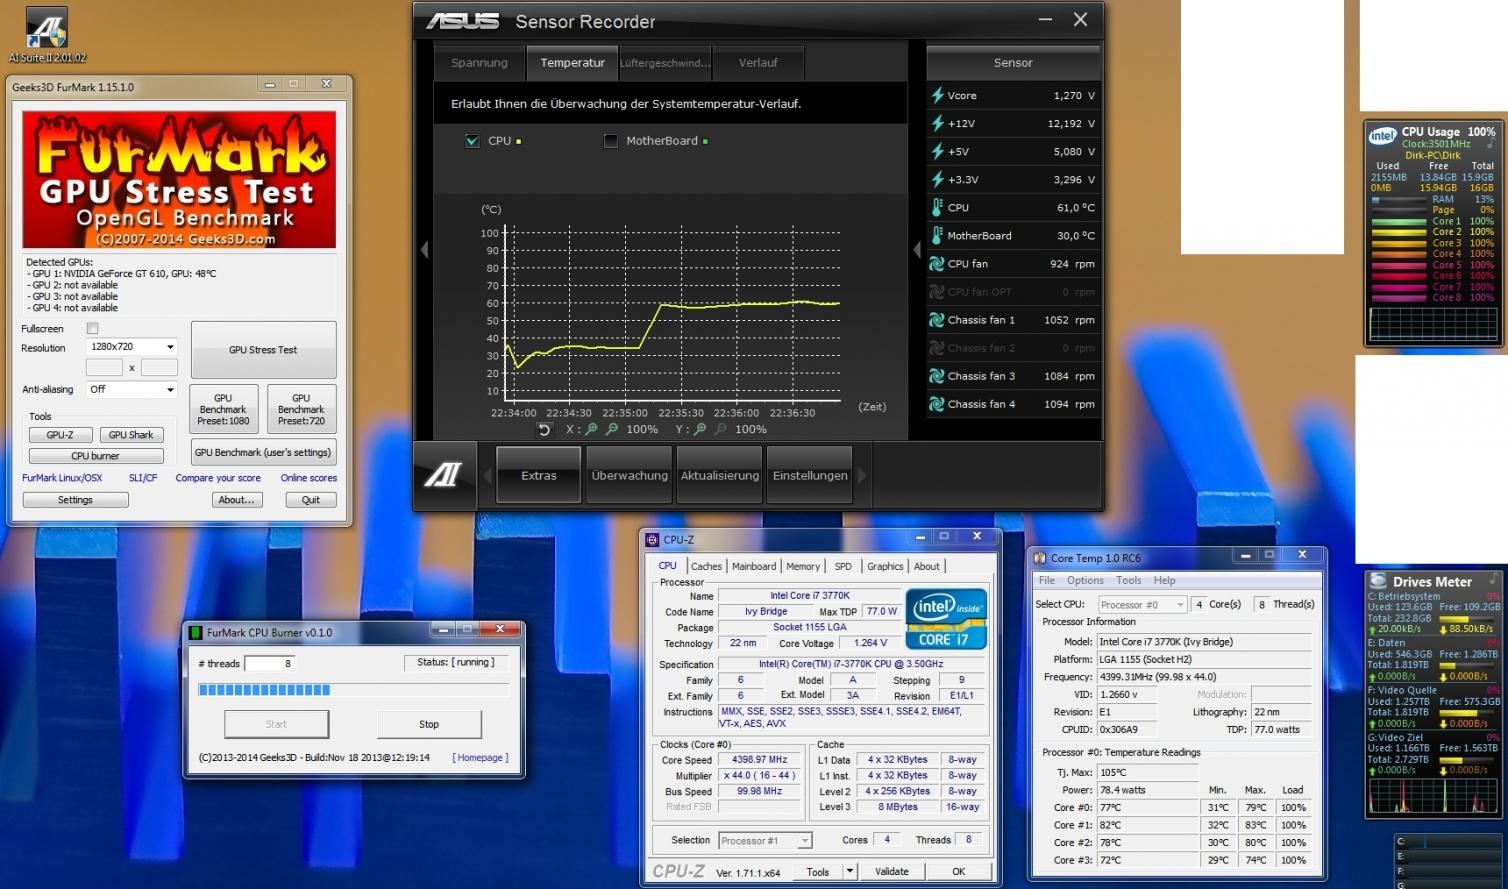Click the Chassis fan 4 spinner icon

937,404
